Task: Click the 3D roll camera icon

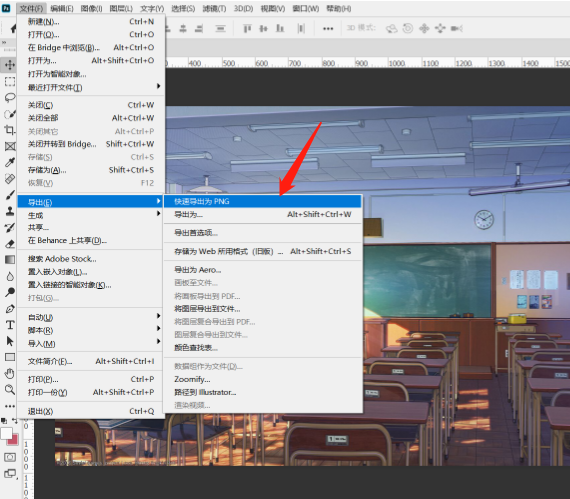Action: pos(408,28)
